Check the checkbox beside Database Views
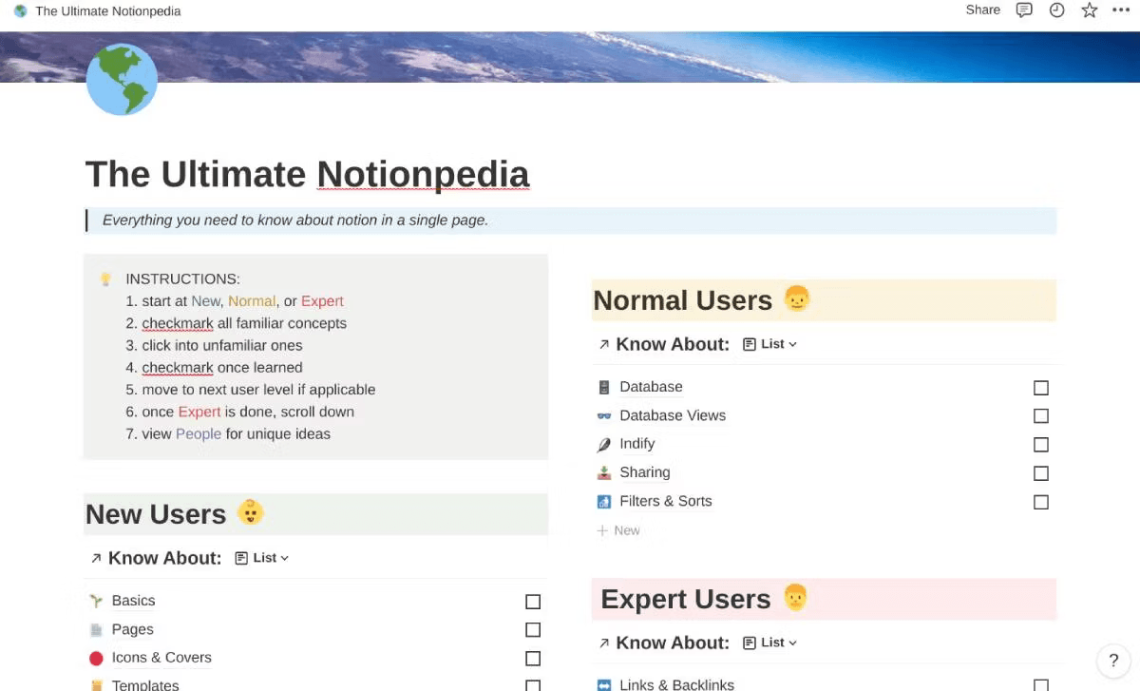Screen dimensions: 1140x691 coord(1040,415)
